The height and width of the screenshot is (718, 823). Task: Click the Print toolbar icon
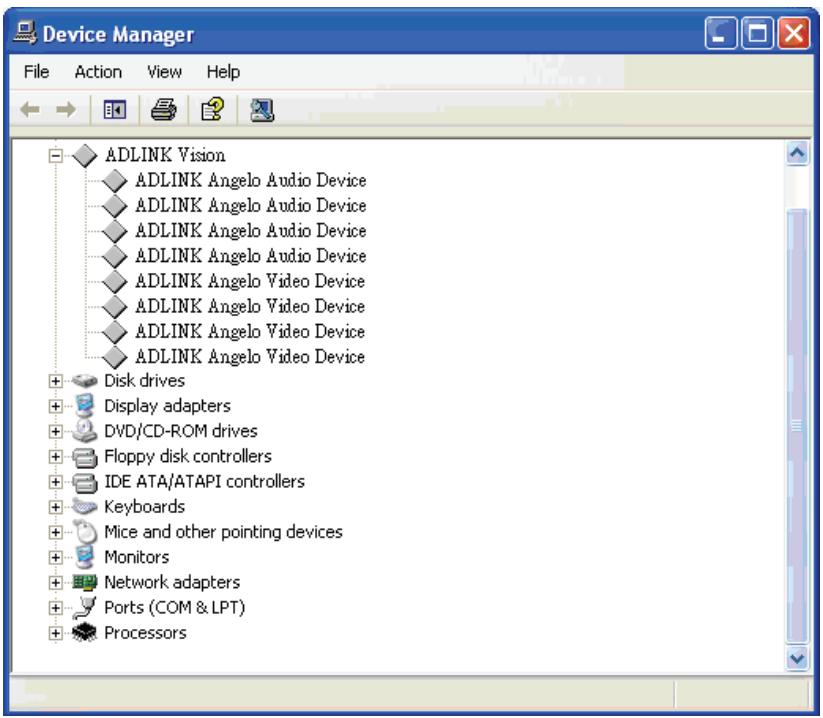pyautogui.click(x=164, y=110)
